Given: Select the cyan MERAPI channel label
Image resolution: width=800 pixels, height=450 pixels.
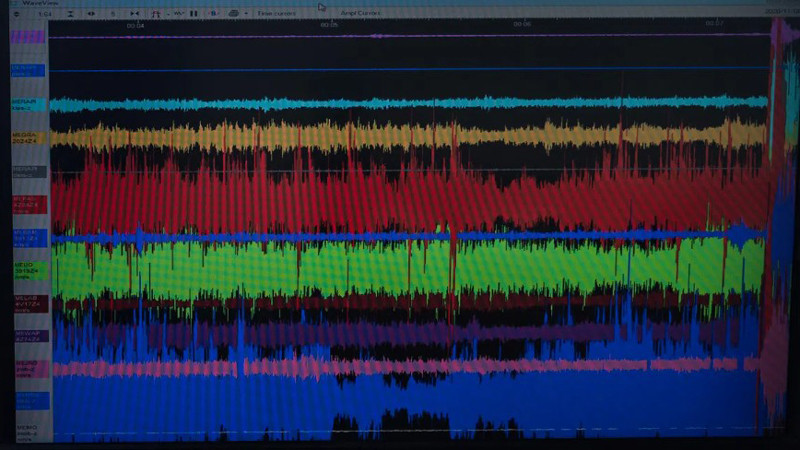Looking at the screenshot, I should [x=28, y=105].
